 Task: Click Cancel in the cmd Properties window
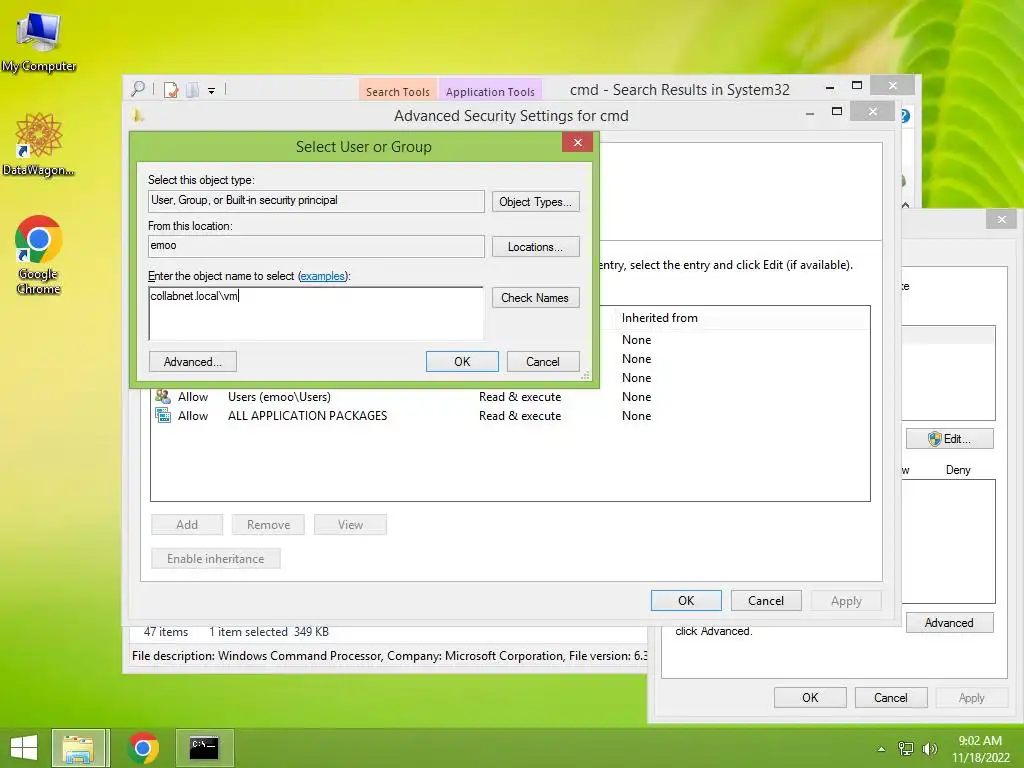(891, 697)
